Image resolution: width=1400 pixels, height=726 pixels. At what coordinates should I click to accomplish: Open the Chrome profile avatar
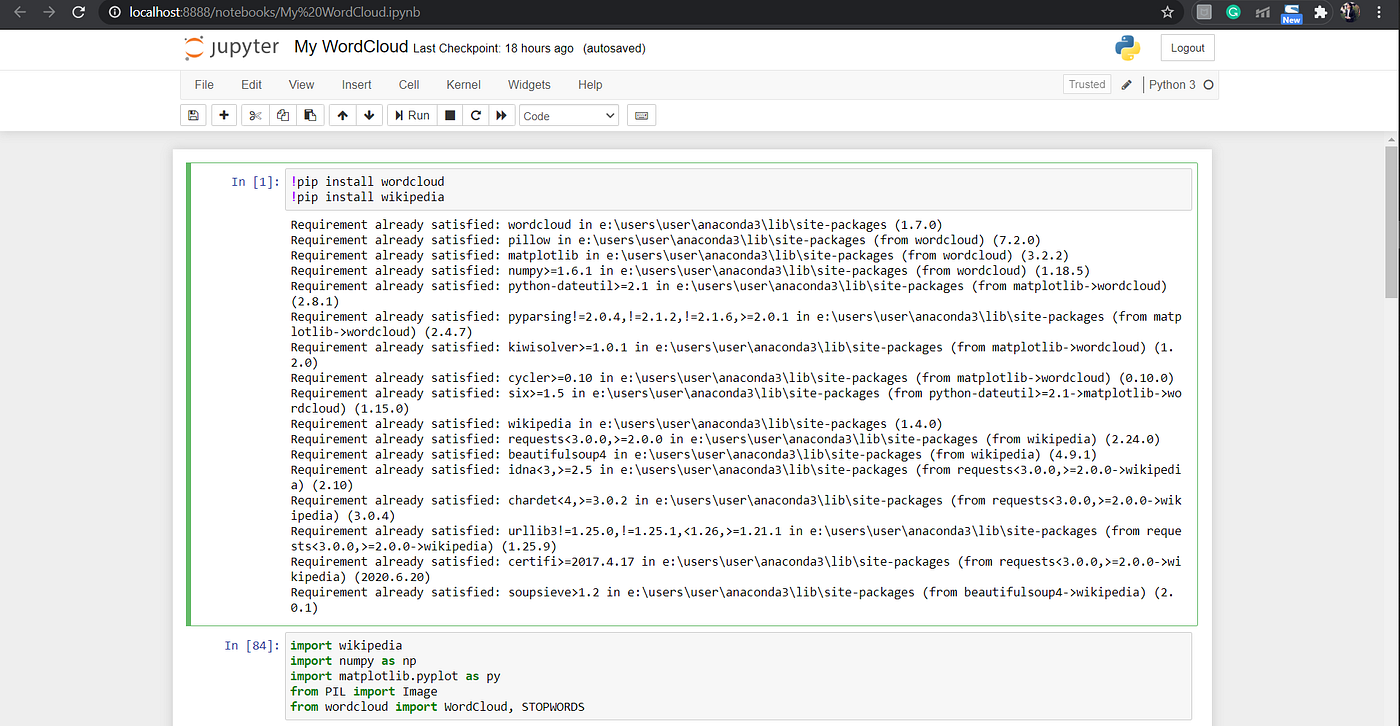point(1350,12)
